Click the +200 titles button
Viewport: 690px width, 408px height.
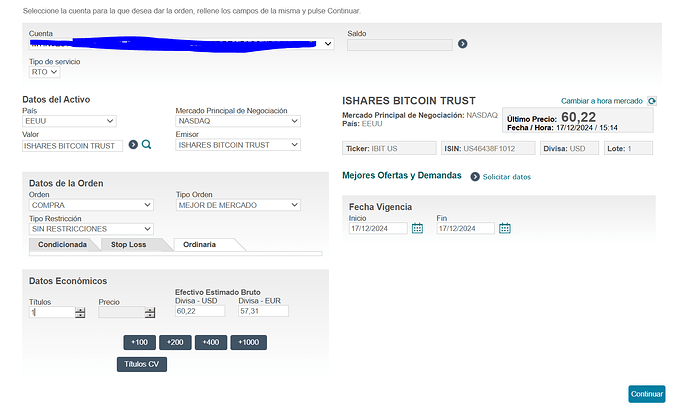[175, 342]
